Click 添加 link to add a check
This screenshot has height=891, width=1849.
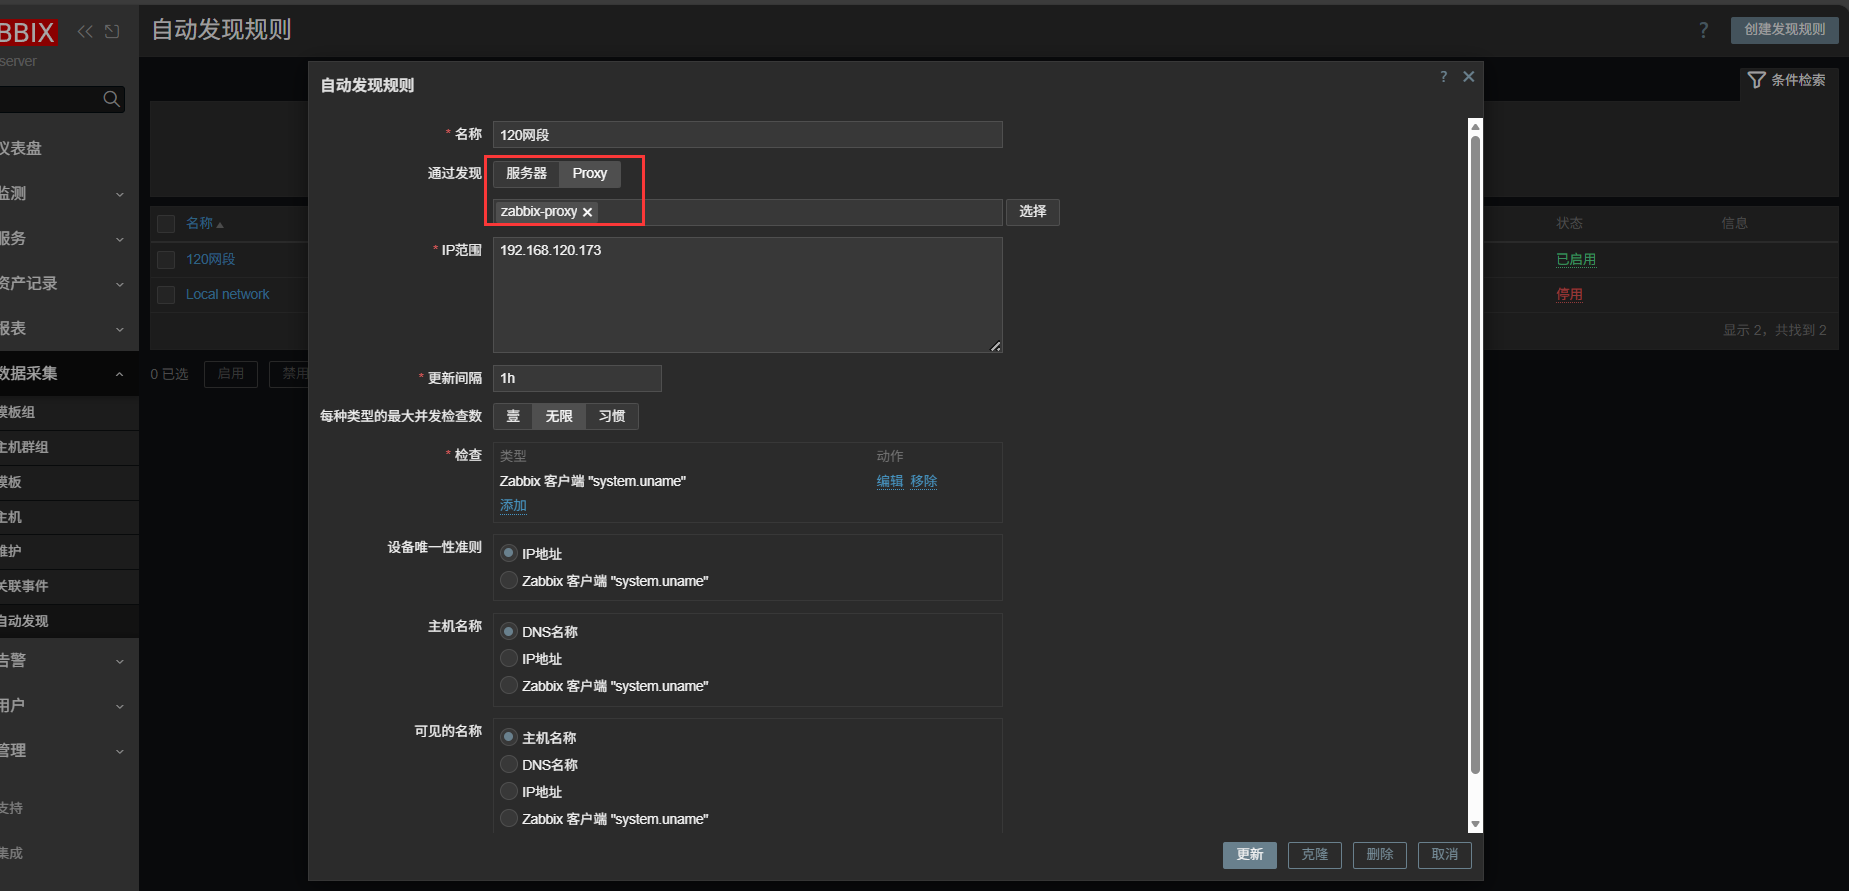pos(513,506)
